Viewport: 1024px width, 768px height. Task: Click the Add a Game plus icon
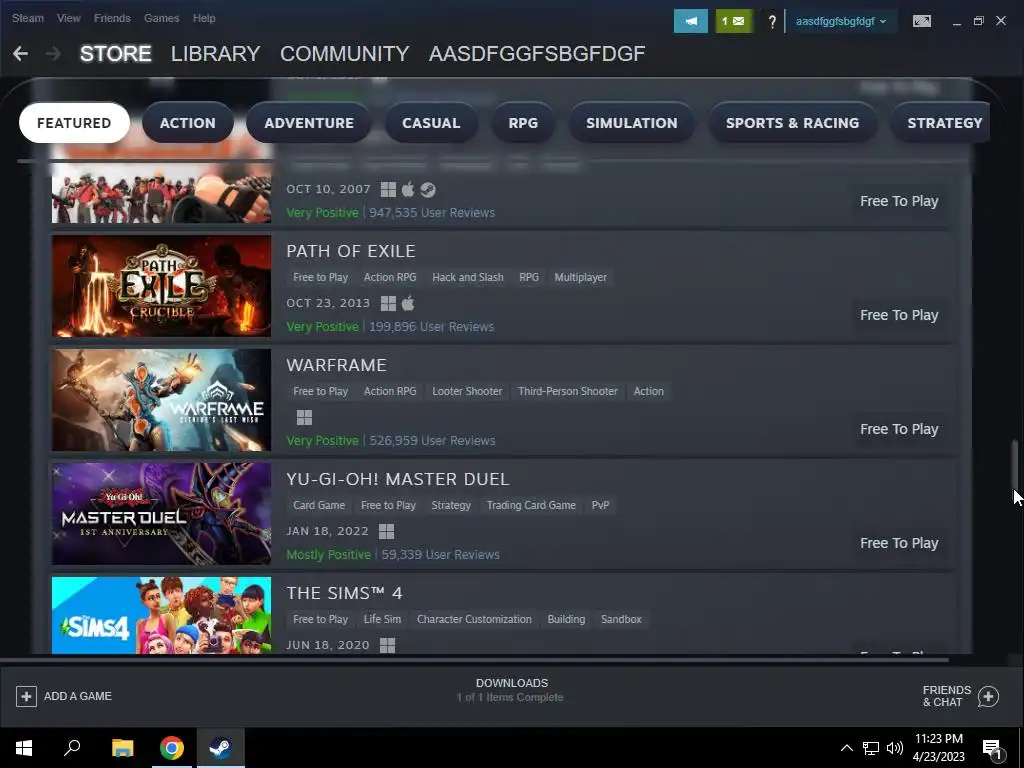[26, 696]
